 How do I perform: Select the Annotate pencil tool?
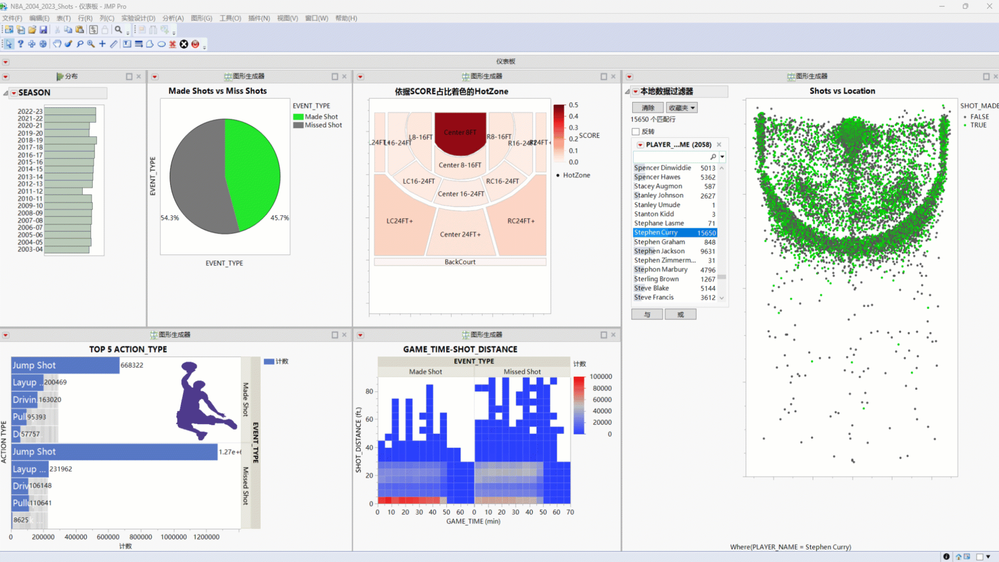click(113, 44)
